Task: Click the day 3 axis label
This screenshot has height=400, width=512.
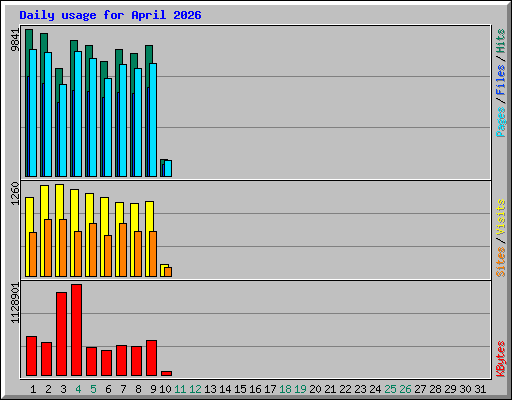Action: (x=63, y=389)
